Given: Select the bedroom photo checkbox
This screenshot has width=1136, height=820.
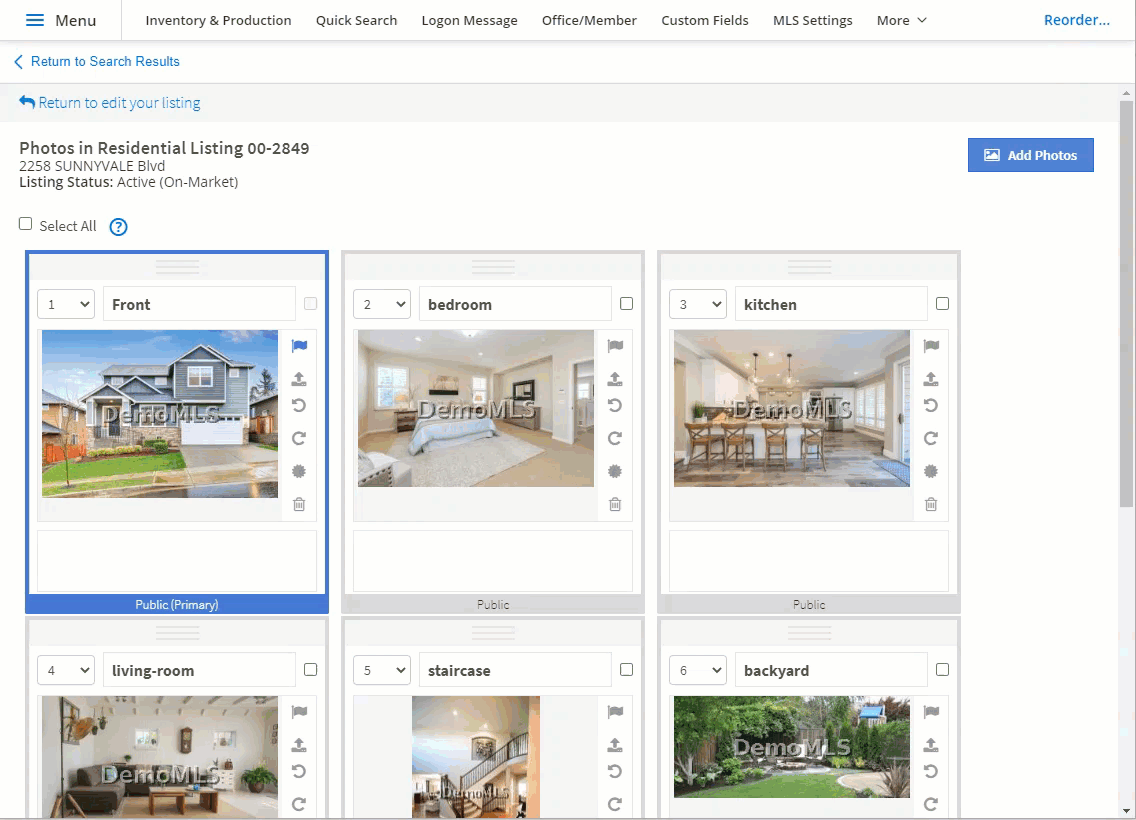Looking at the screenshot, I should pyautogui.click(x=627, y=304).
